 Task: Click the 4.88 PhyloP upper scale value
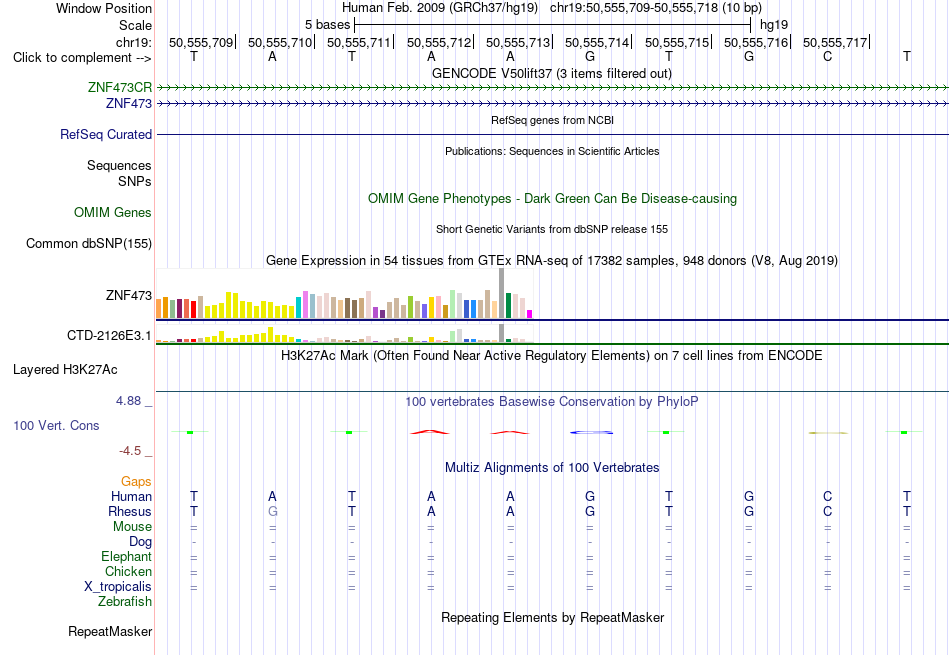pos(128,401)
